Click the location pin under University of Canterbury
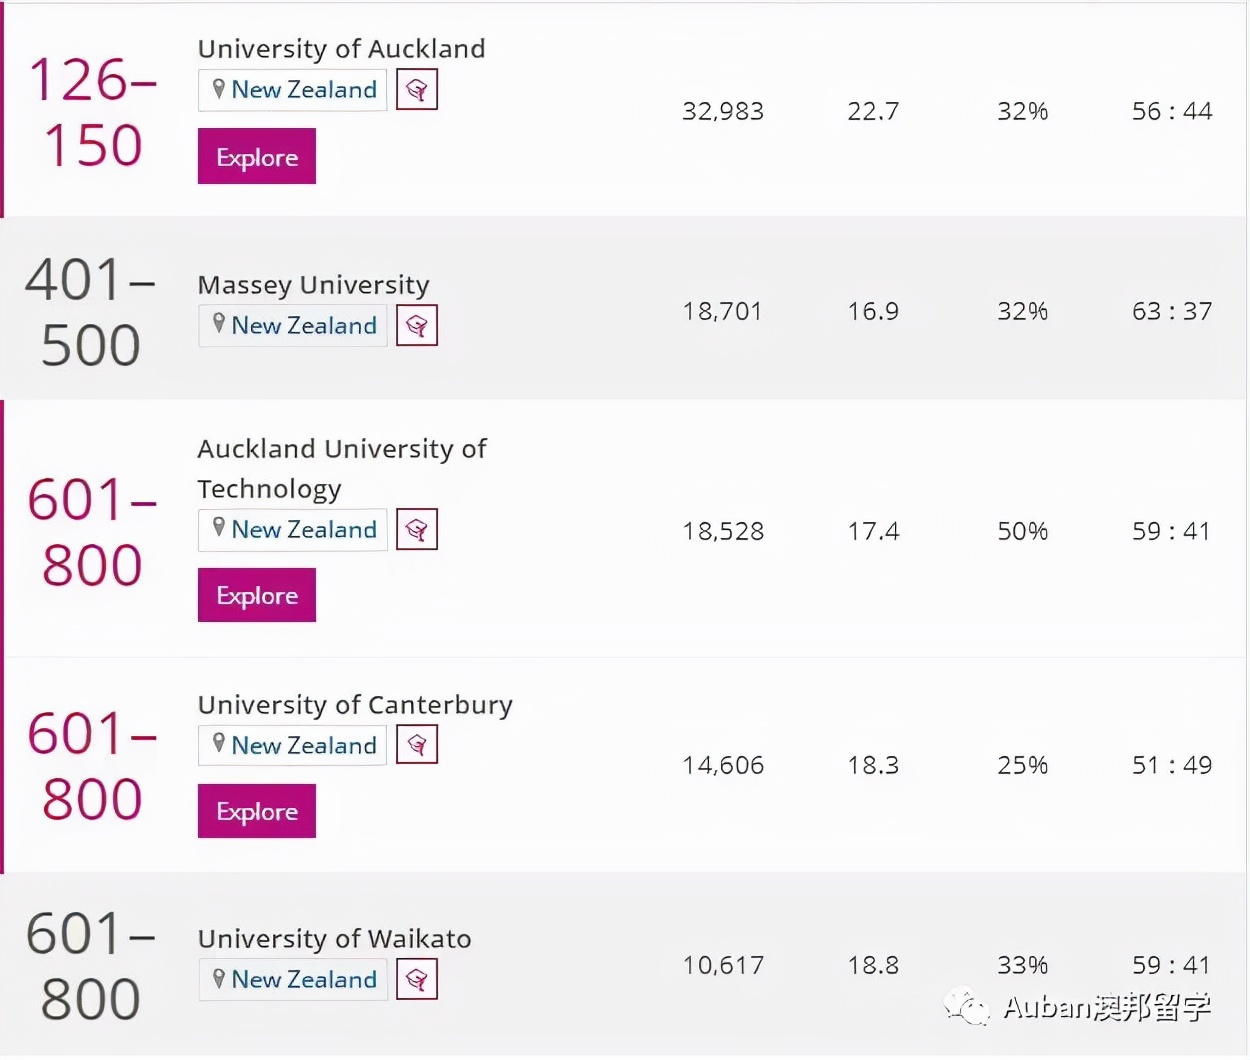1250x1060 pixels. click(218, 744)
